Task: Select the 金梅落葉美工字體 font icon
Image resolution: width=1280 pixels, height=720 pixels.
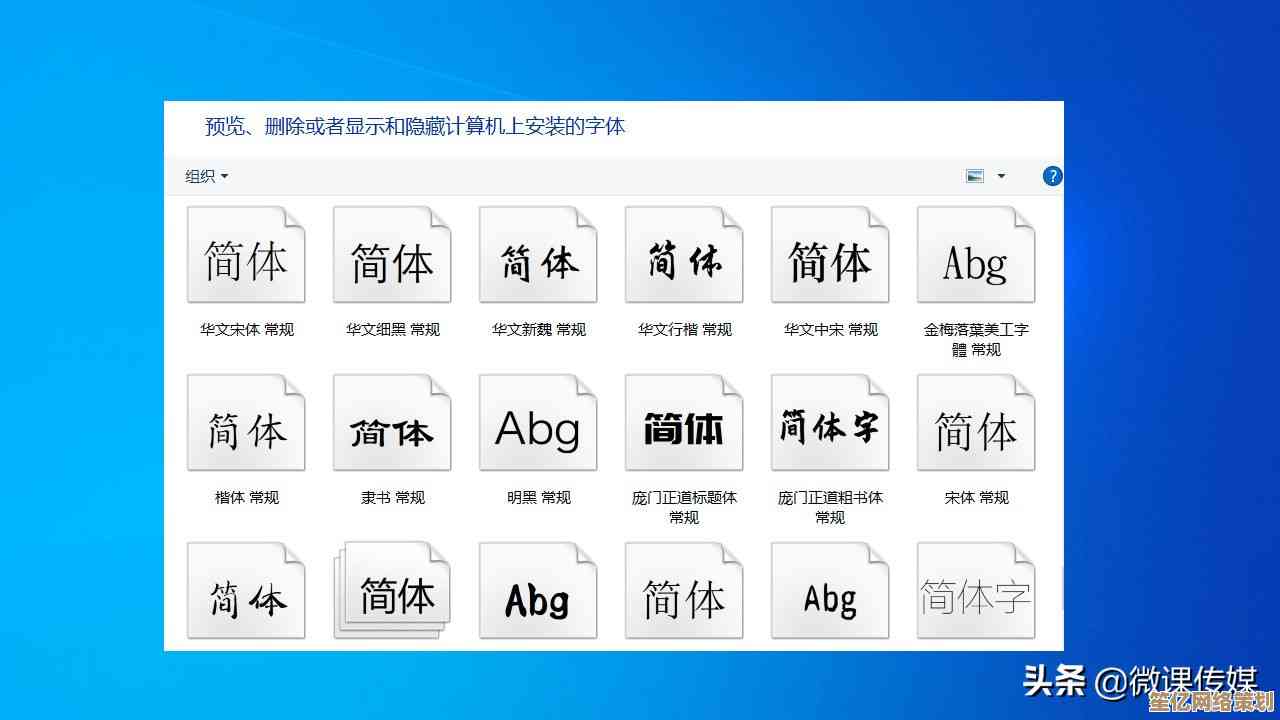Action: (976, 255)
